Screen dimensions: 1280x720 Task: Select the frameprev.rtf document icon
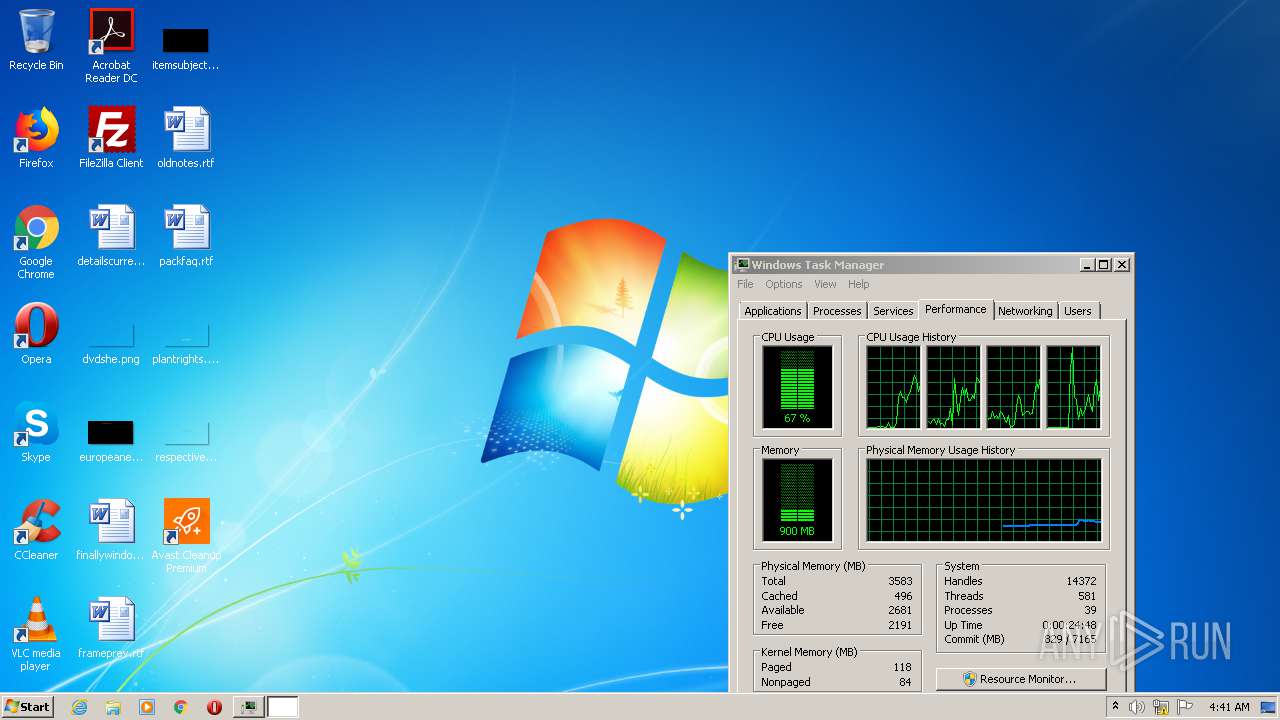click(111, 628)
